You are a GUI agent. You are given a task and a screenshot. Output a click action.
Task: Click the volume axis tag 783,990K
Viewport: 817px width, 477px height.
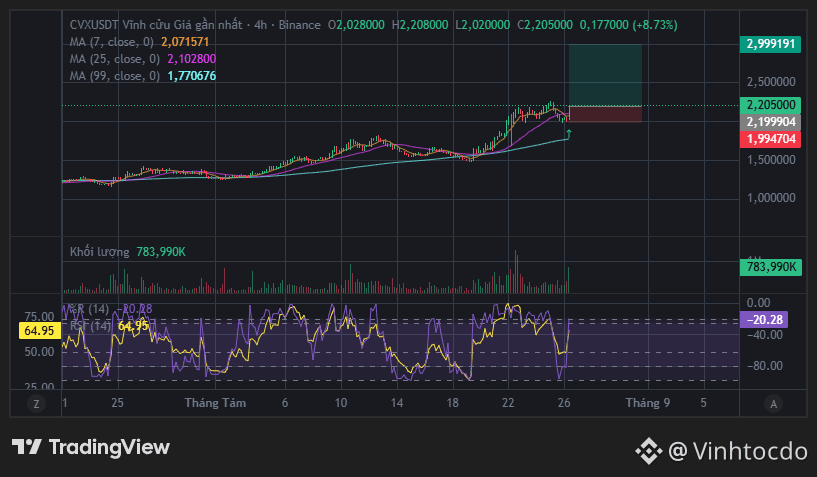(770, 267)
